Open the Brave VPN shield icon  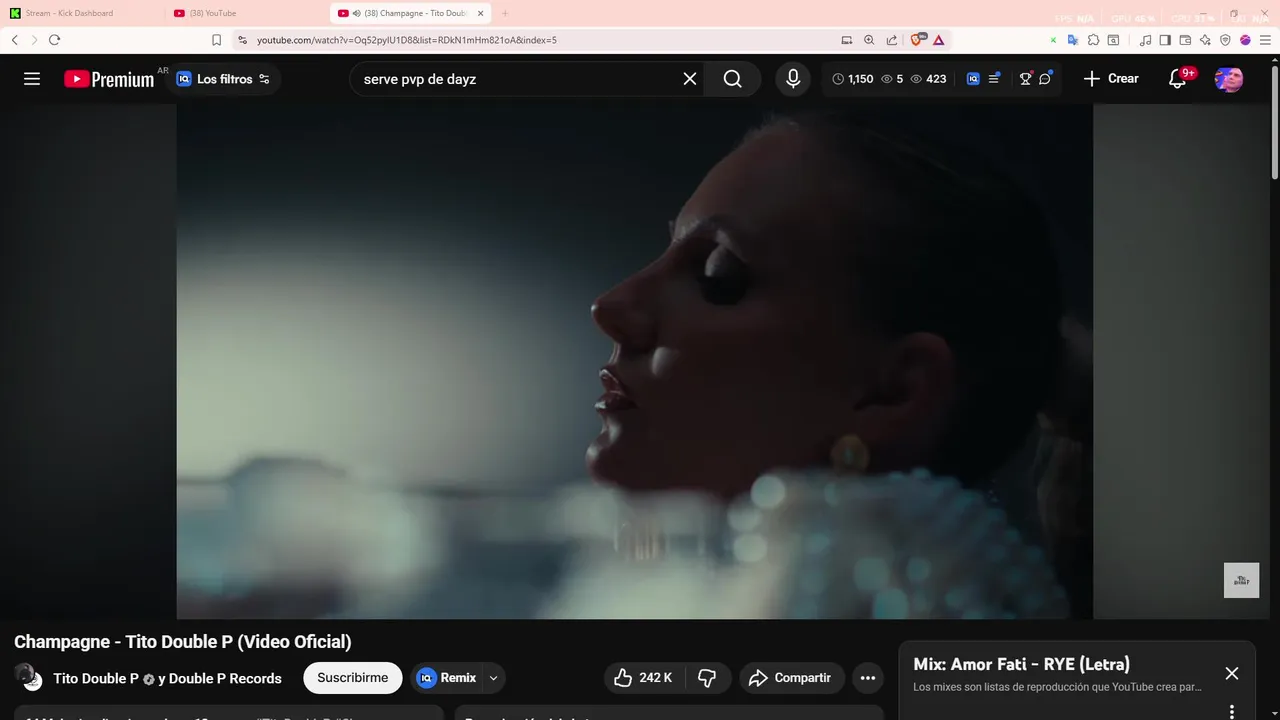pyautogui.click(x=1225, y=40)
